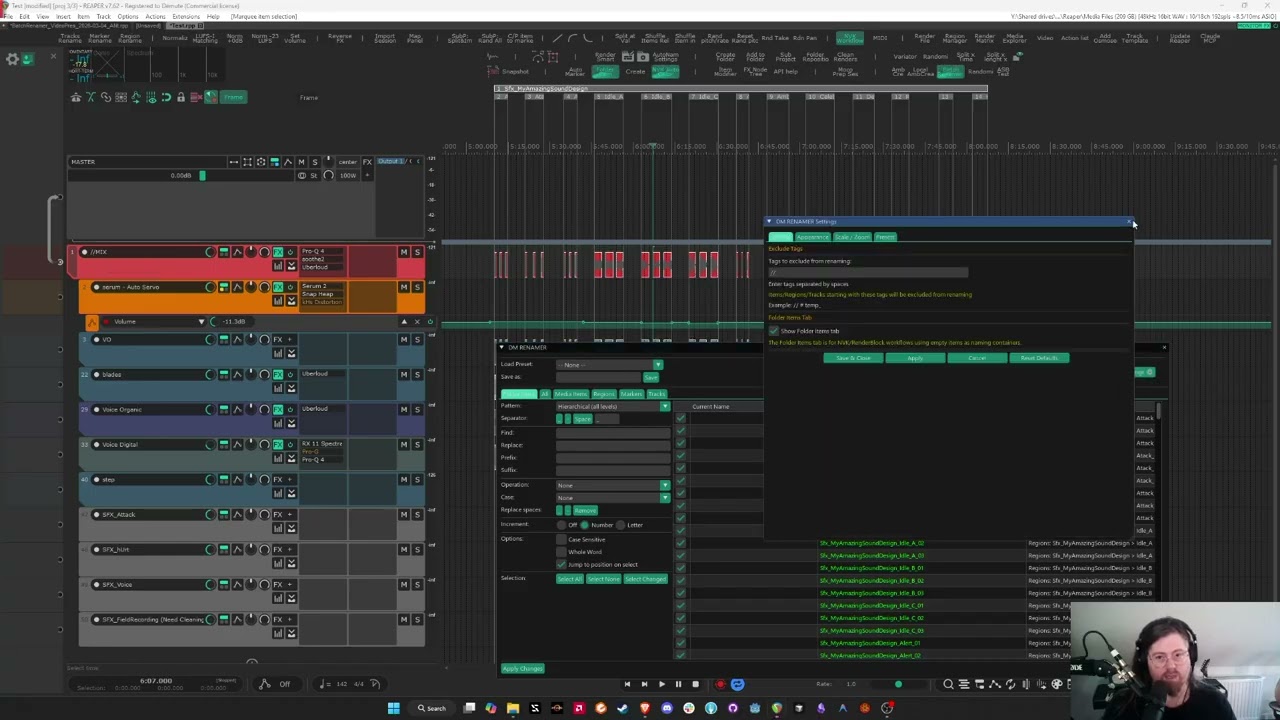Viewport: 1280px width, 720px height.
Task: Click the transport Record button
Action: coord(719,685)
